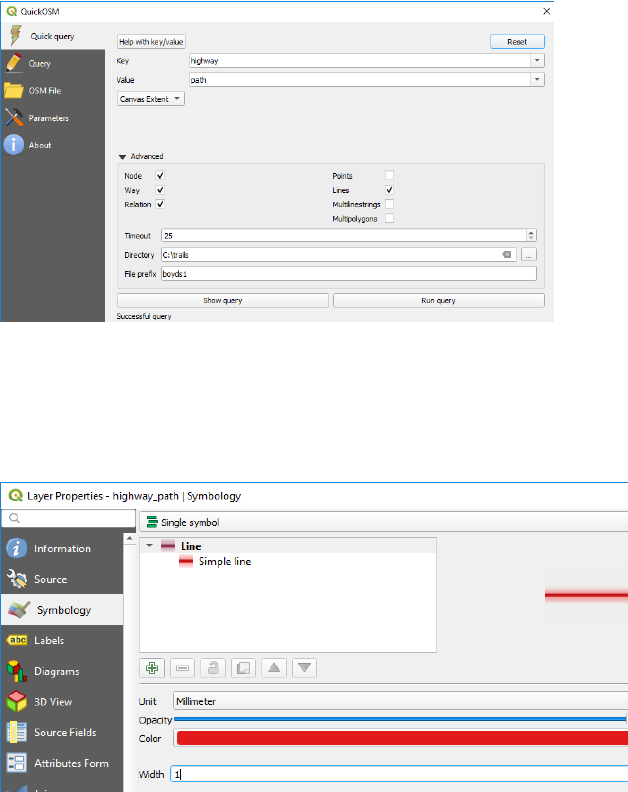This screenshot has height=792, width=628.
Task: Close the QuickOSM window
Action: click(546, 11)
